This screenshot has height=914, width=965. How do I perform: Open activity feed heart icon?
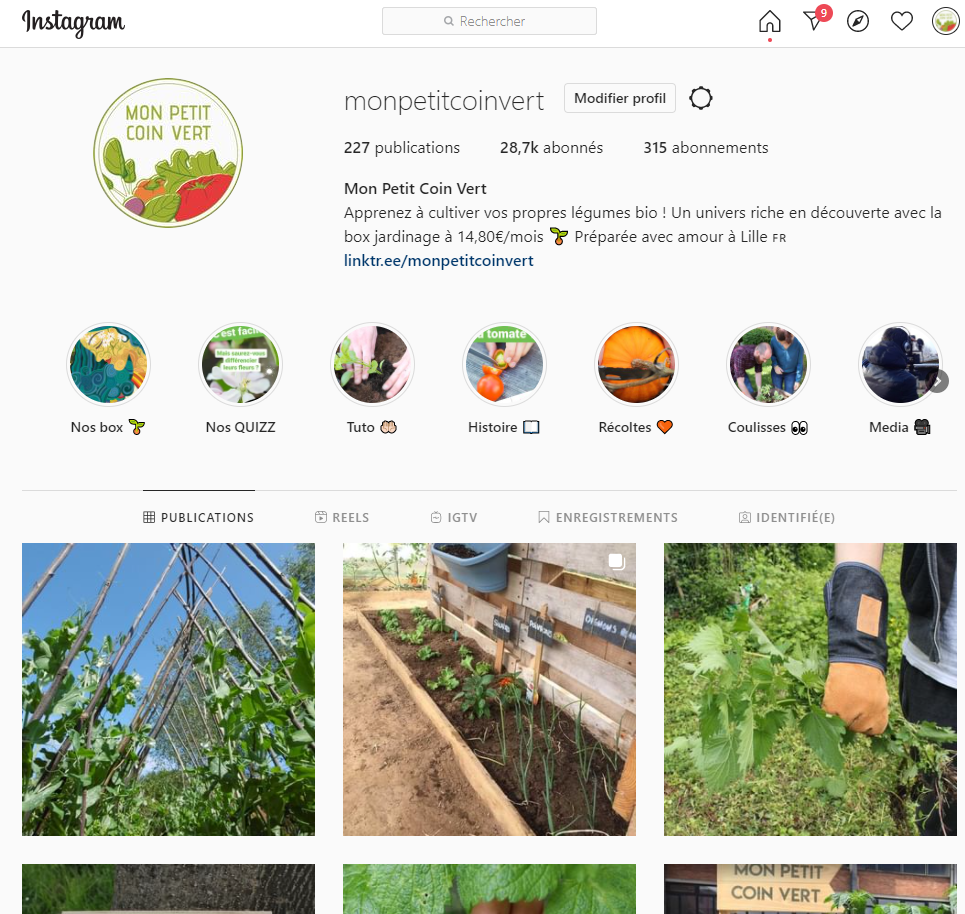902,22
